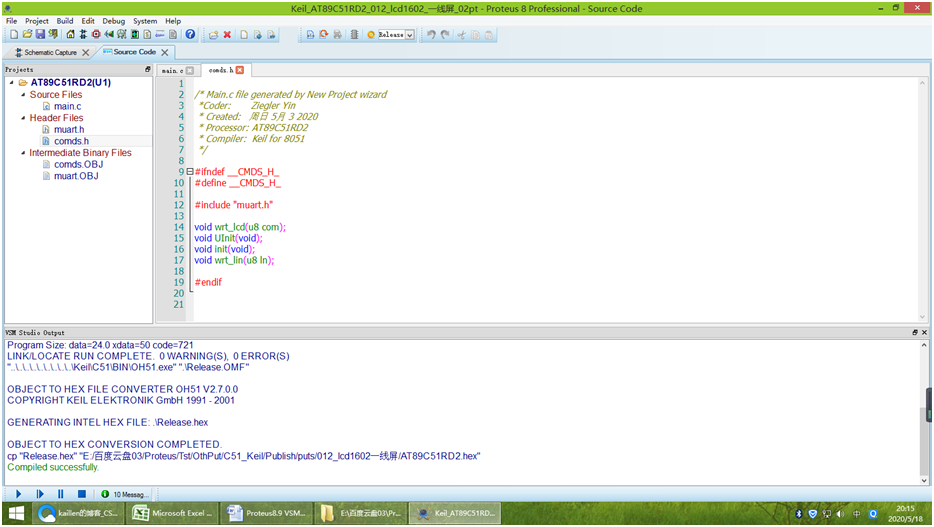This screenshot has width=934, height=527.
Task: Open the Build menu
Action: 65,21
